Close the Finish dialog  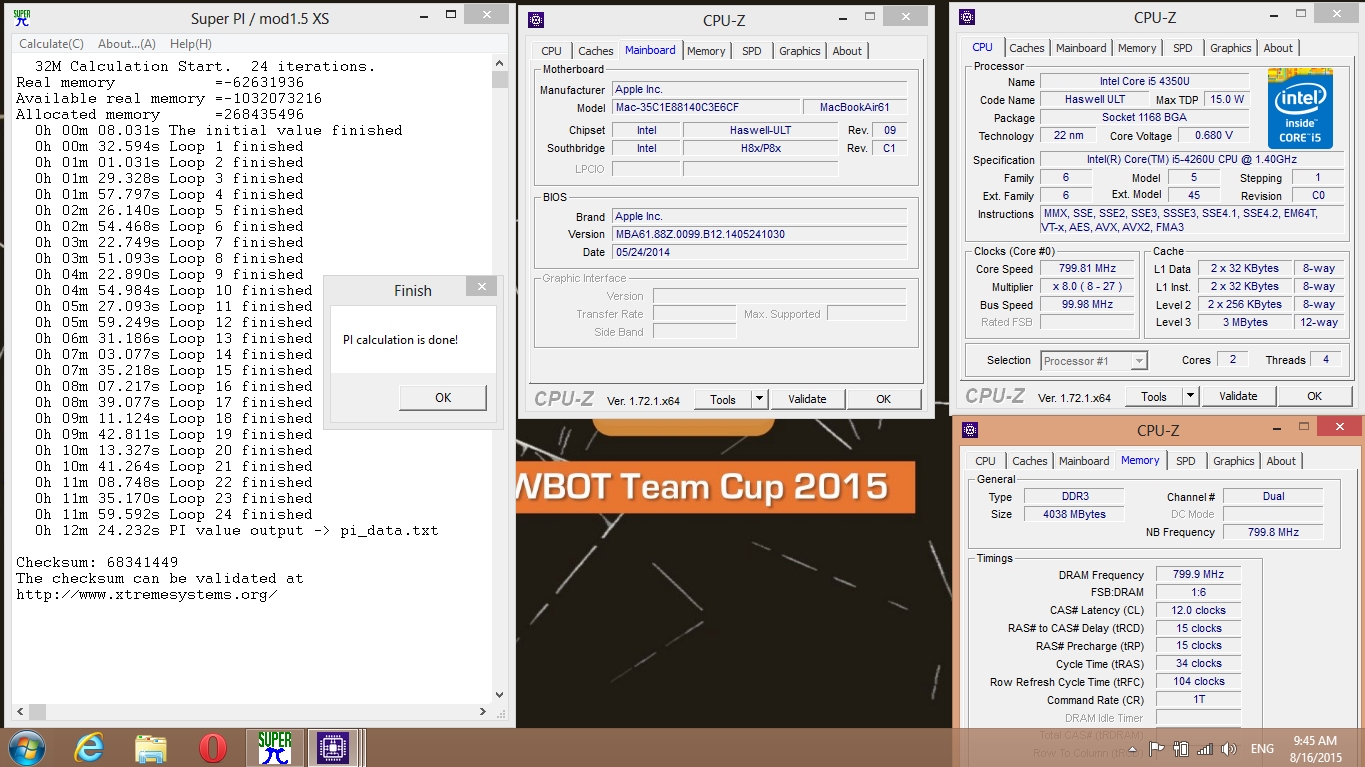pyautogui.click(x=482, y=287)
